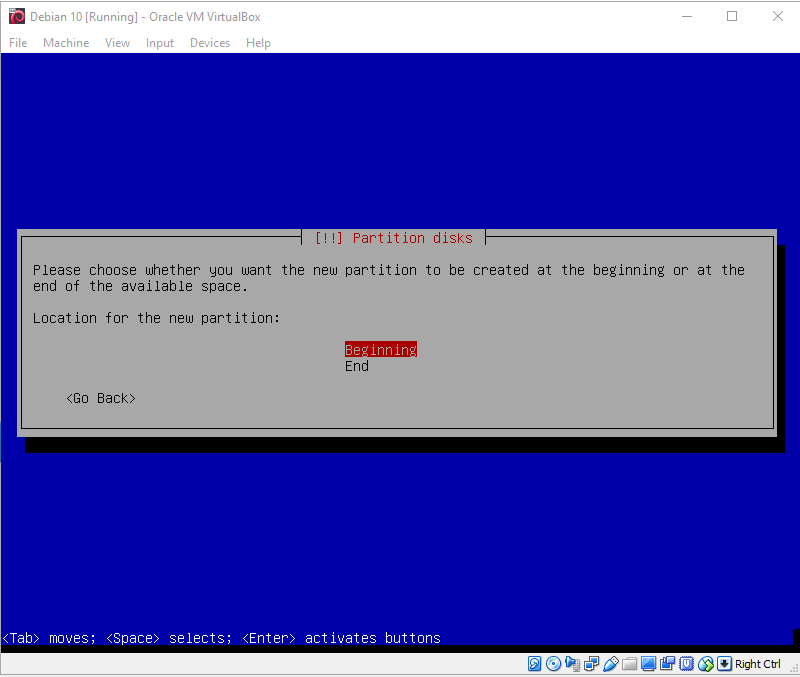The image size is (800, 677).
Task: Select the End partition location option
Action: pos(357,366)
